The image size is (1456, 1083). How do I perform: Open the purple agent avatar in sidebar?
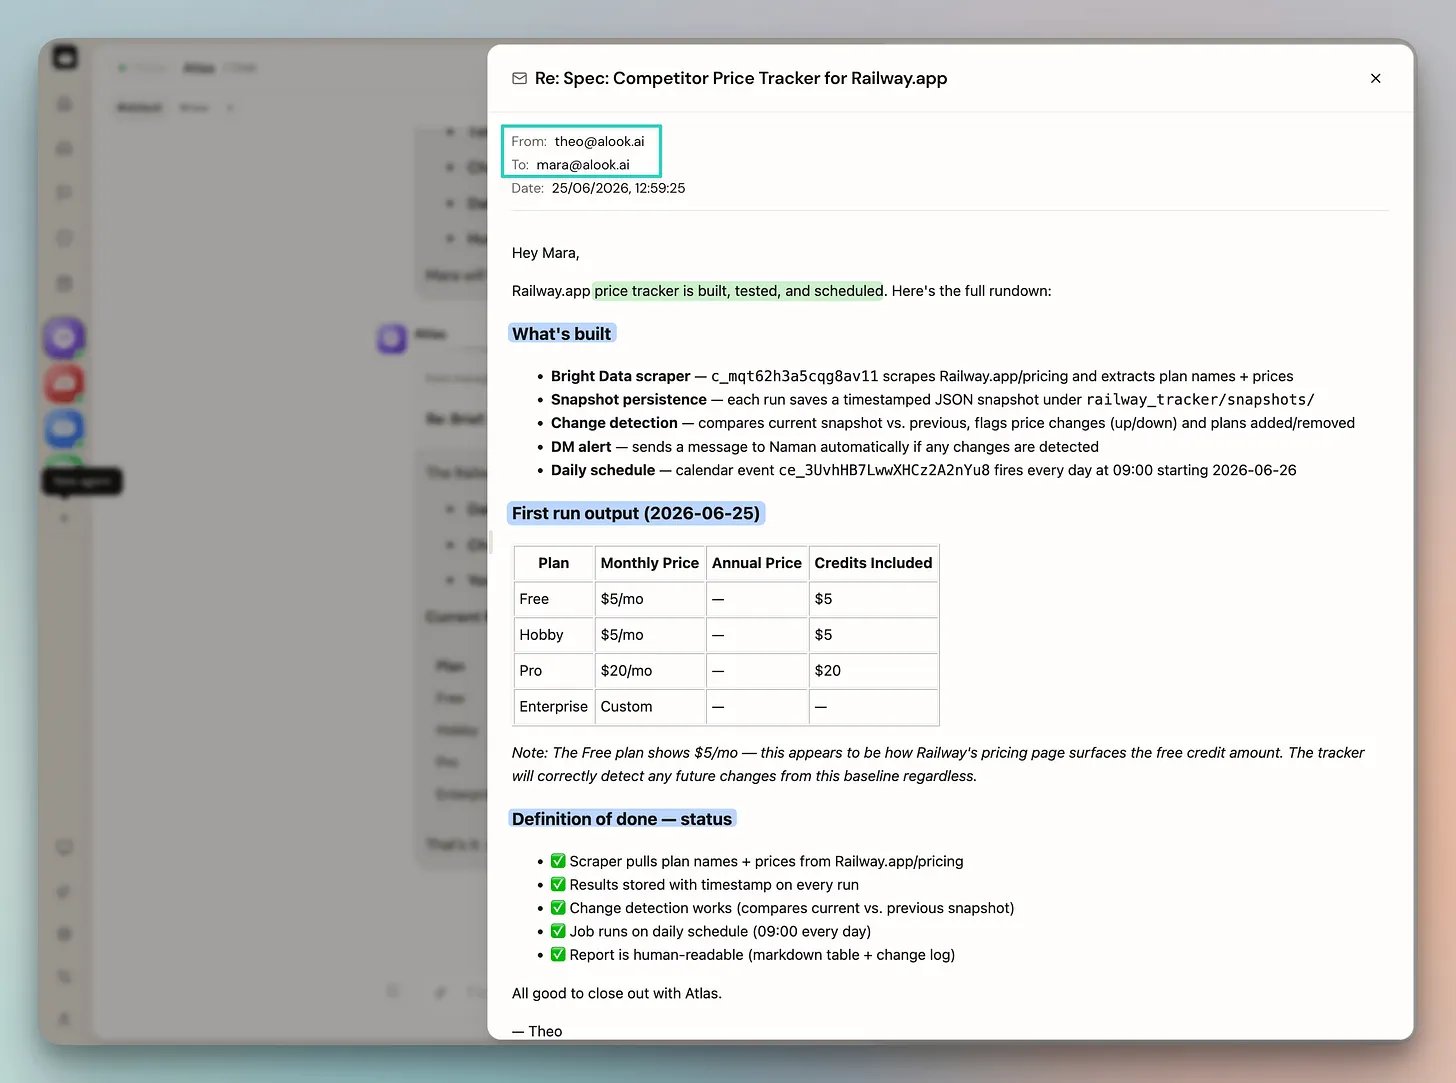(64, 337)
